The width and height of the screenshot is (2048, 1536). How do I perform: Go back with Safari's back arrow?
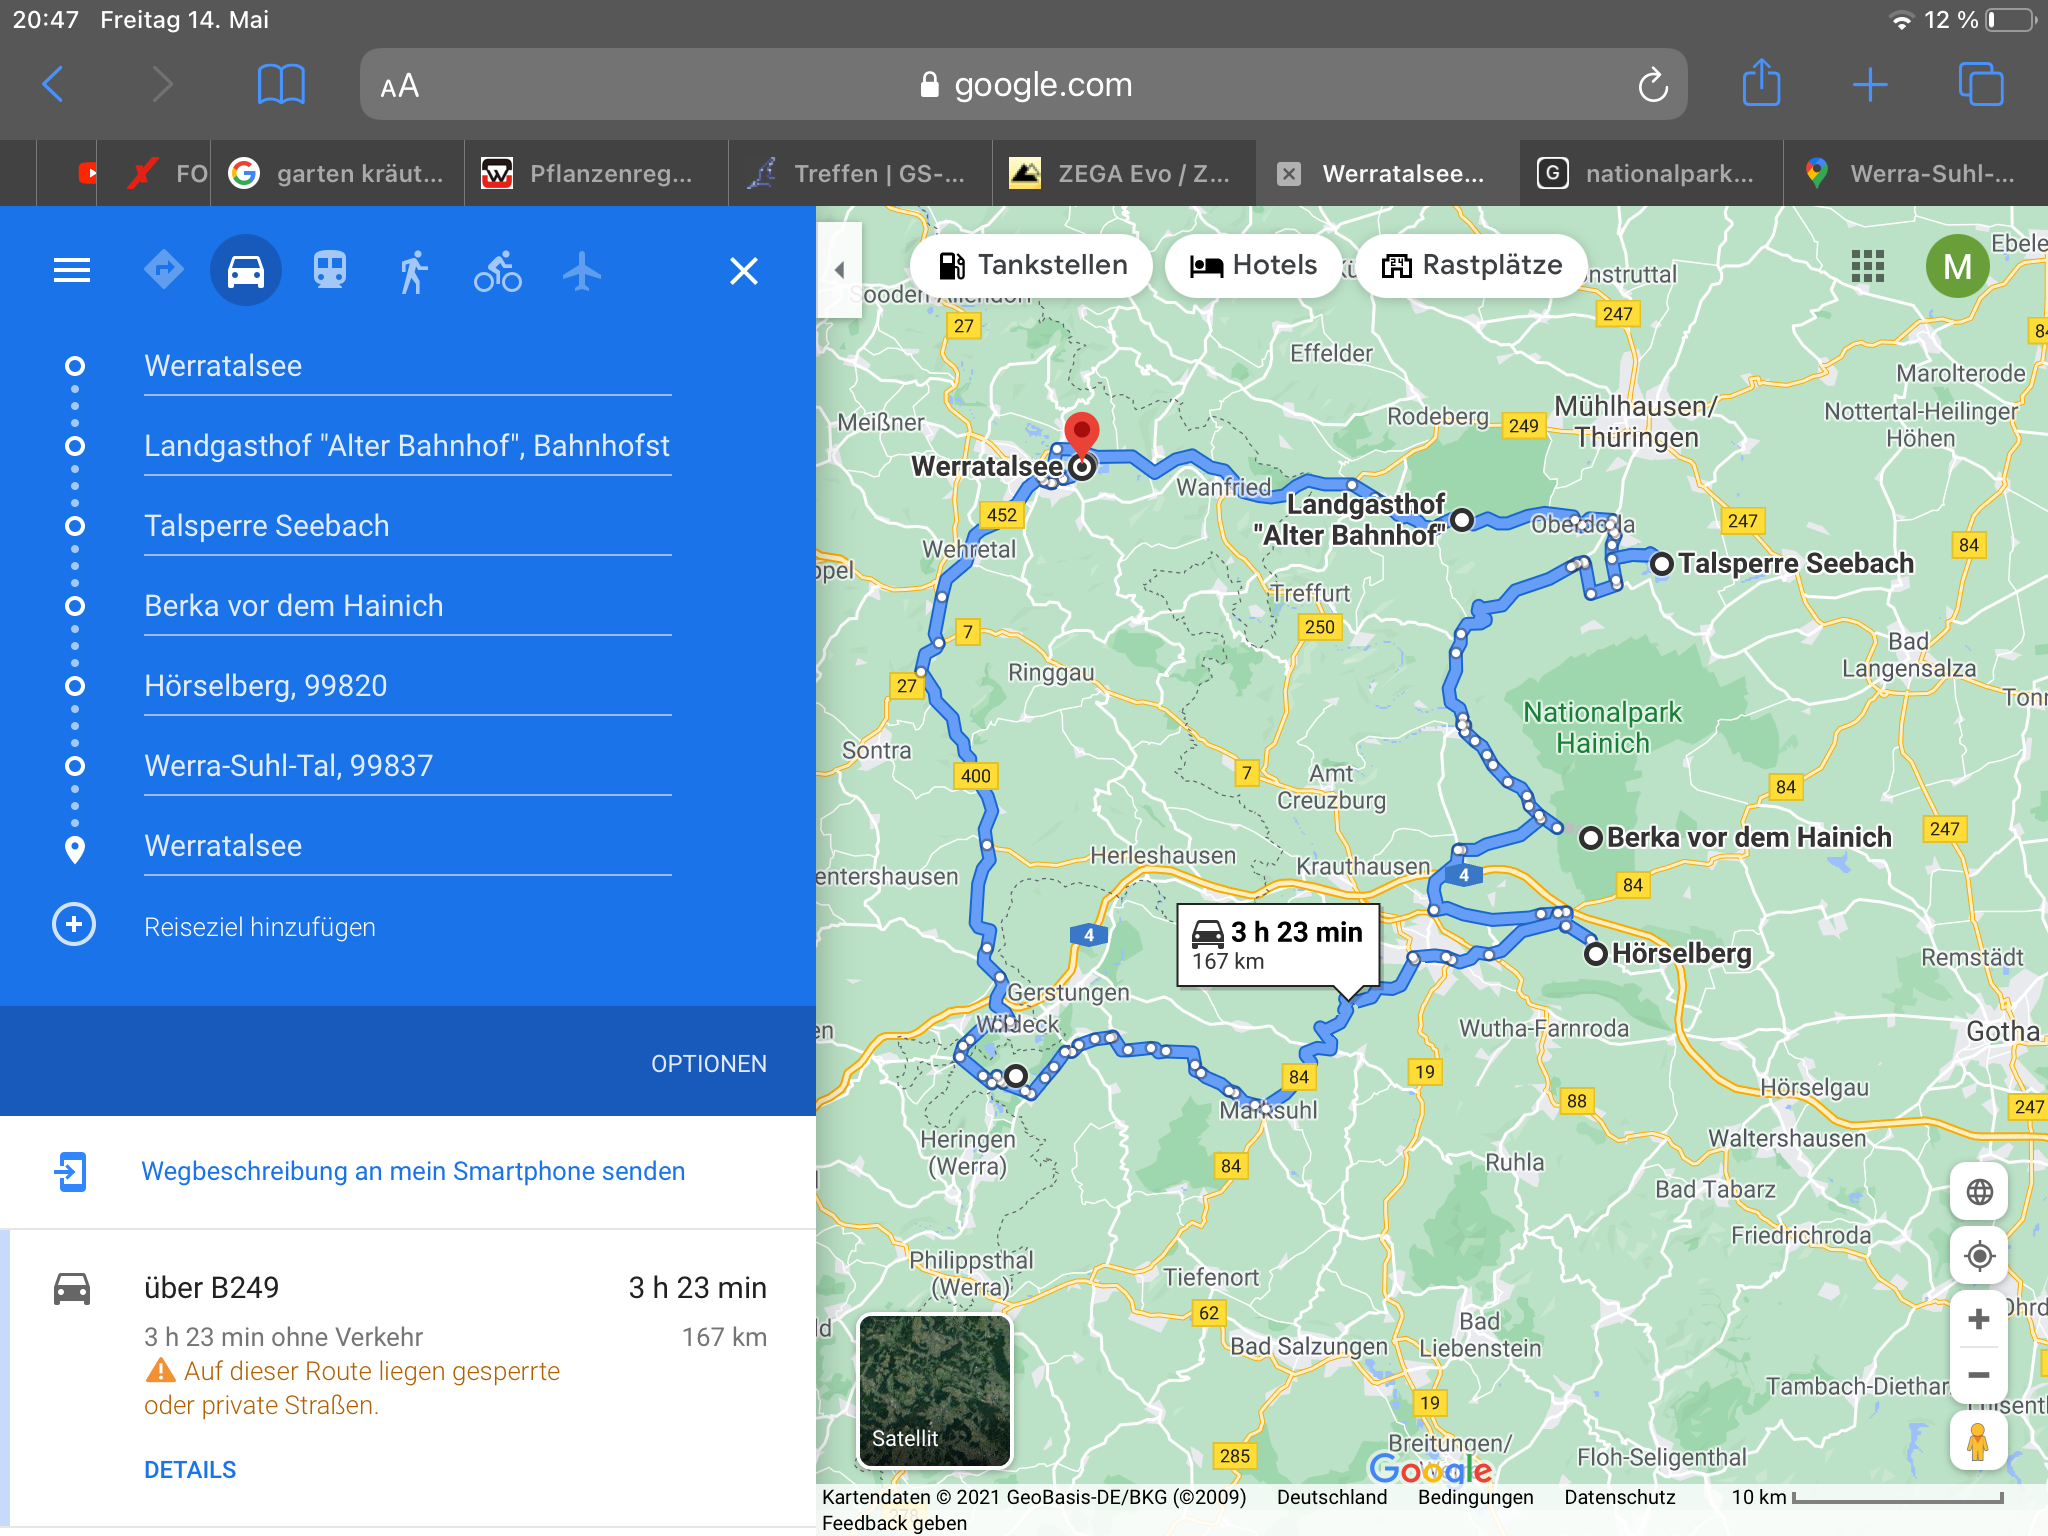pos(53,85)
